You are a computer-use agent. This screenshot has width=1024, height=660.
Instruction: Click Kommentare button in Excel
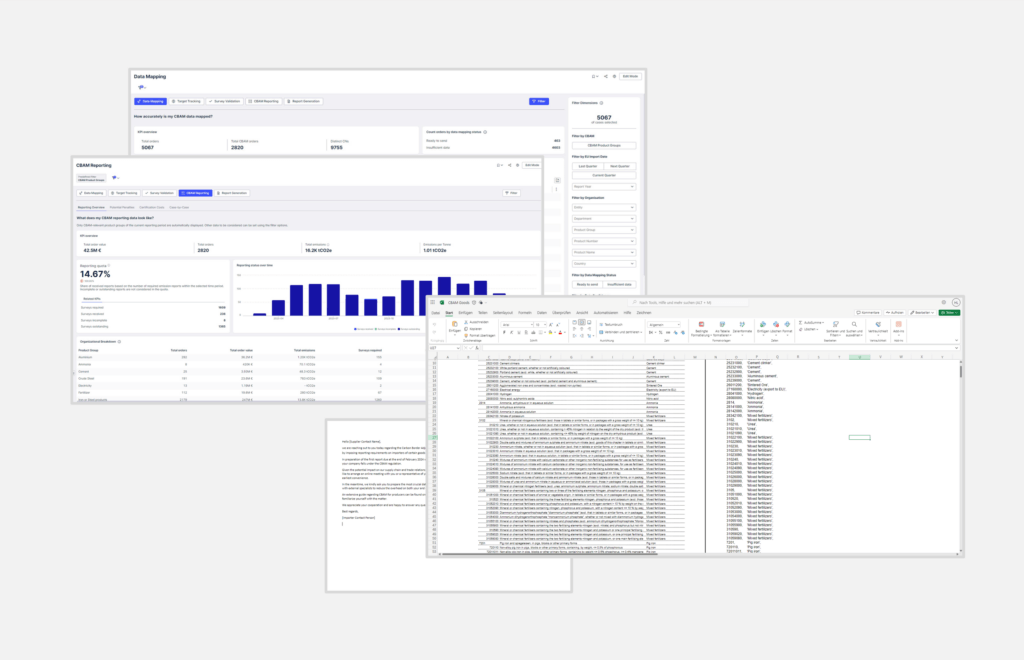point(868,313)
